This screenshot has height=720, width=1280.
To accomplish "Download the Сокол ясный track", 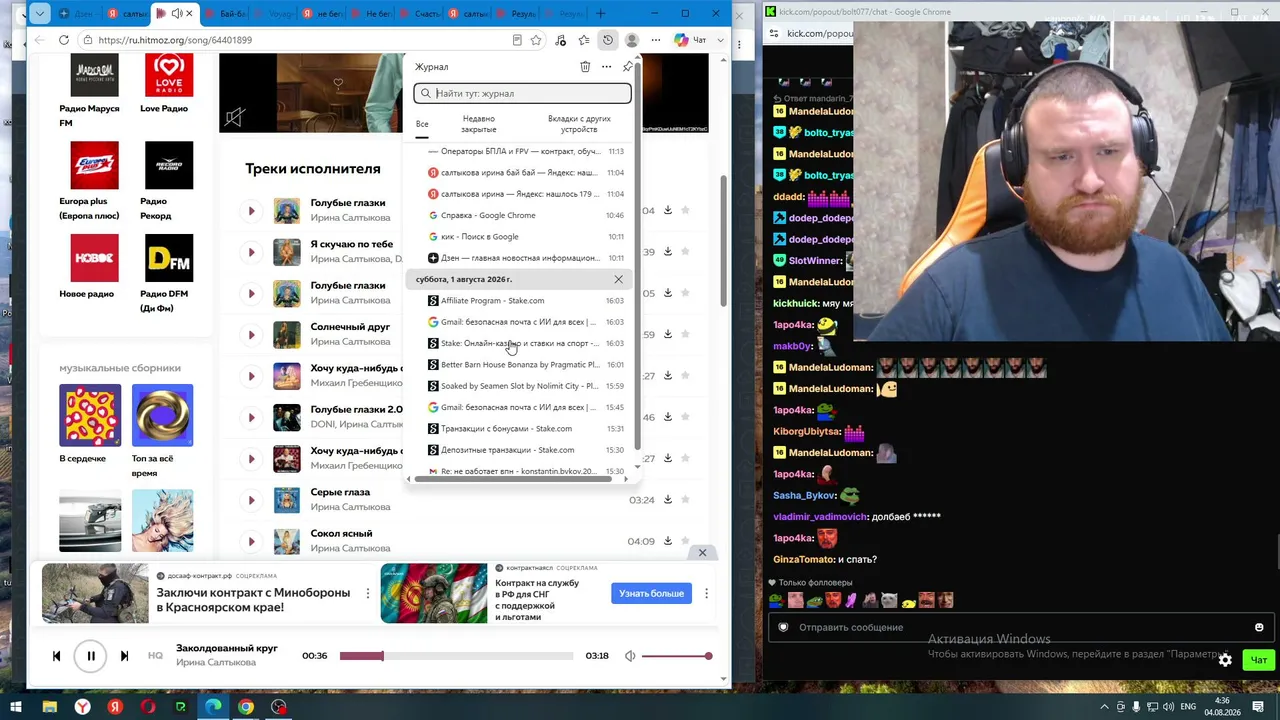I will tap(668, 541).
